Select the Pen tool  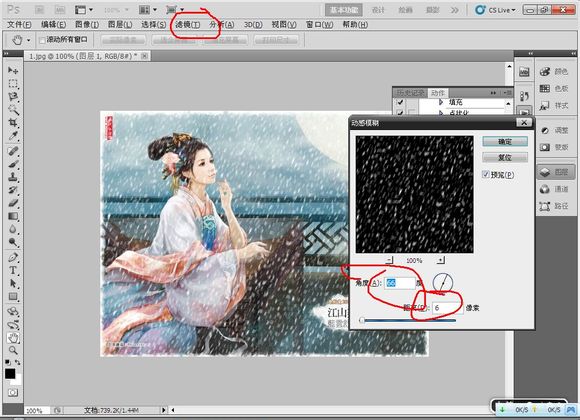tap(13, 257)
